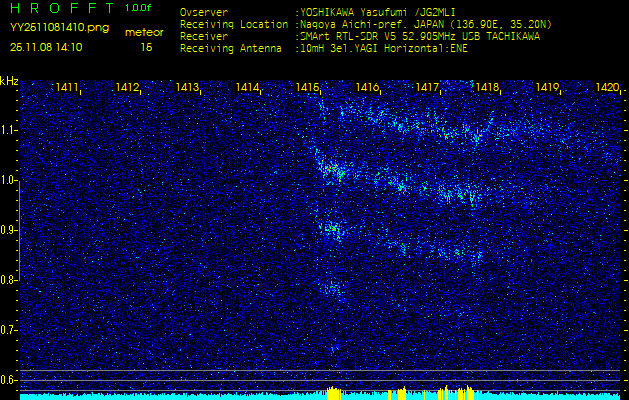Select the 1412 time tick label
The height and width of the screenshot is (400, 629).
127,88
